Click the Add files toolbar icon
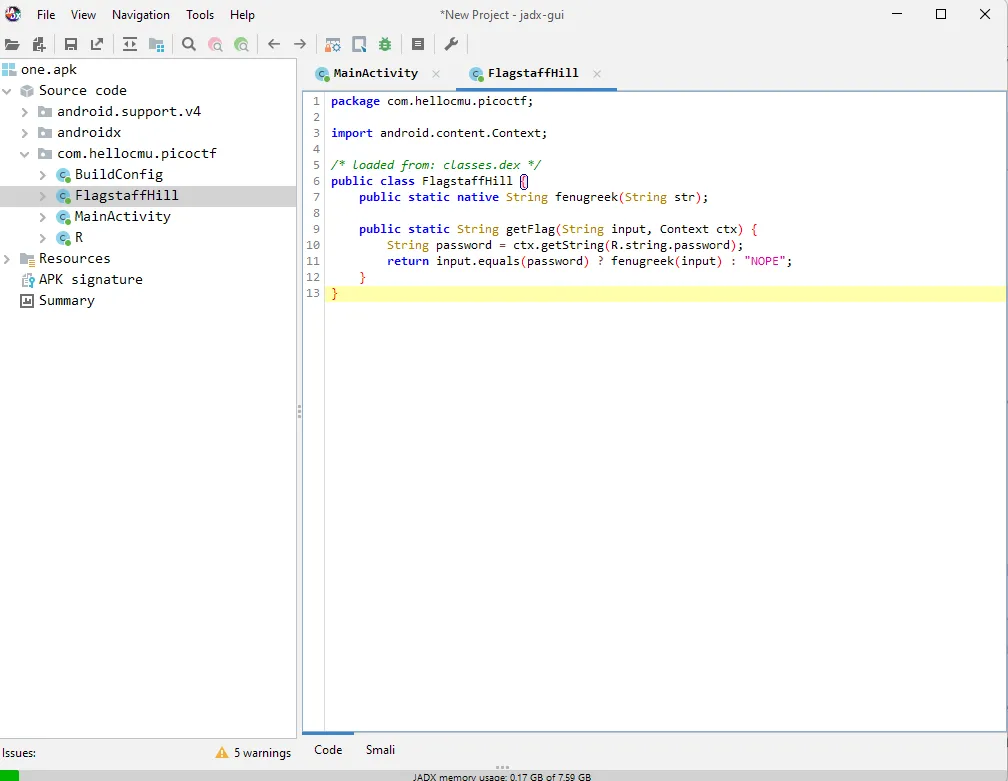1008x781 pixels. tap(39, 44)
